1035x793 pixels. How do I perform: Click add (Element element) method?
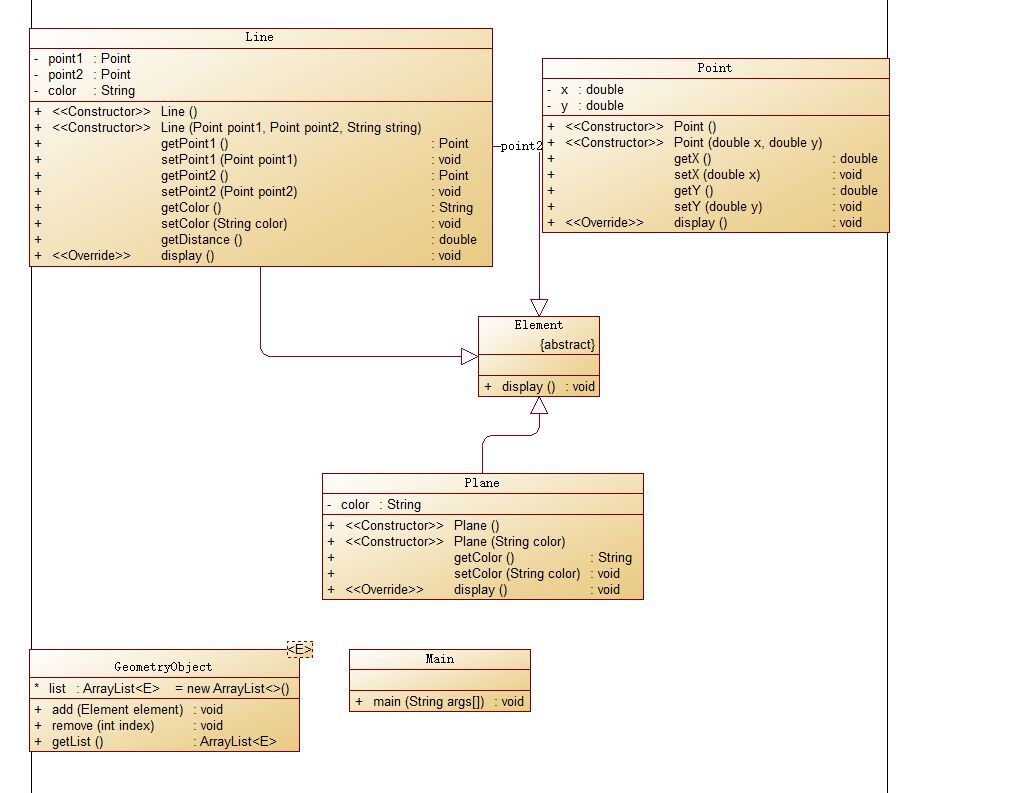pos(129,709)
